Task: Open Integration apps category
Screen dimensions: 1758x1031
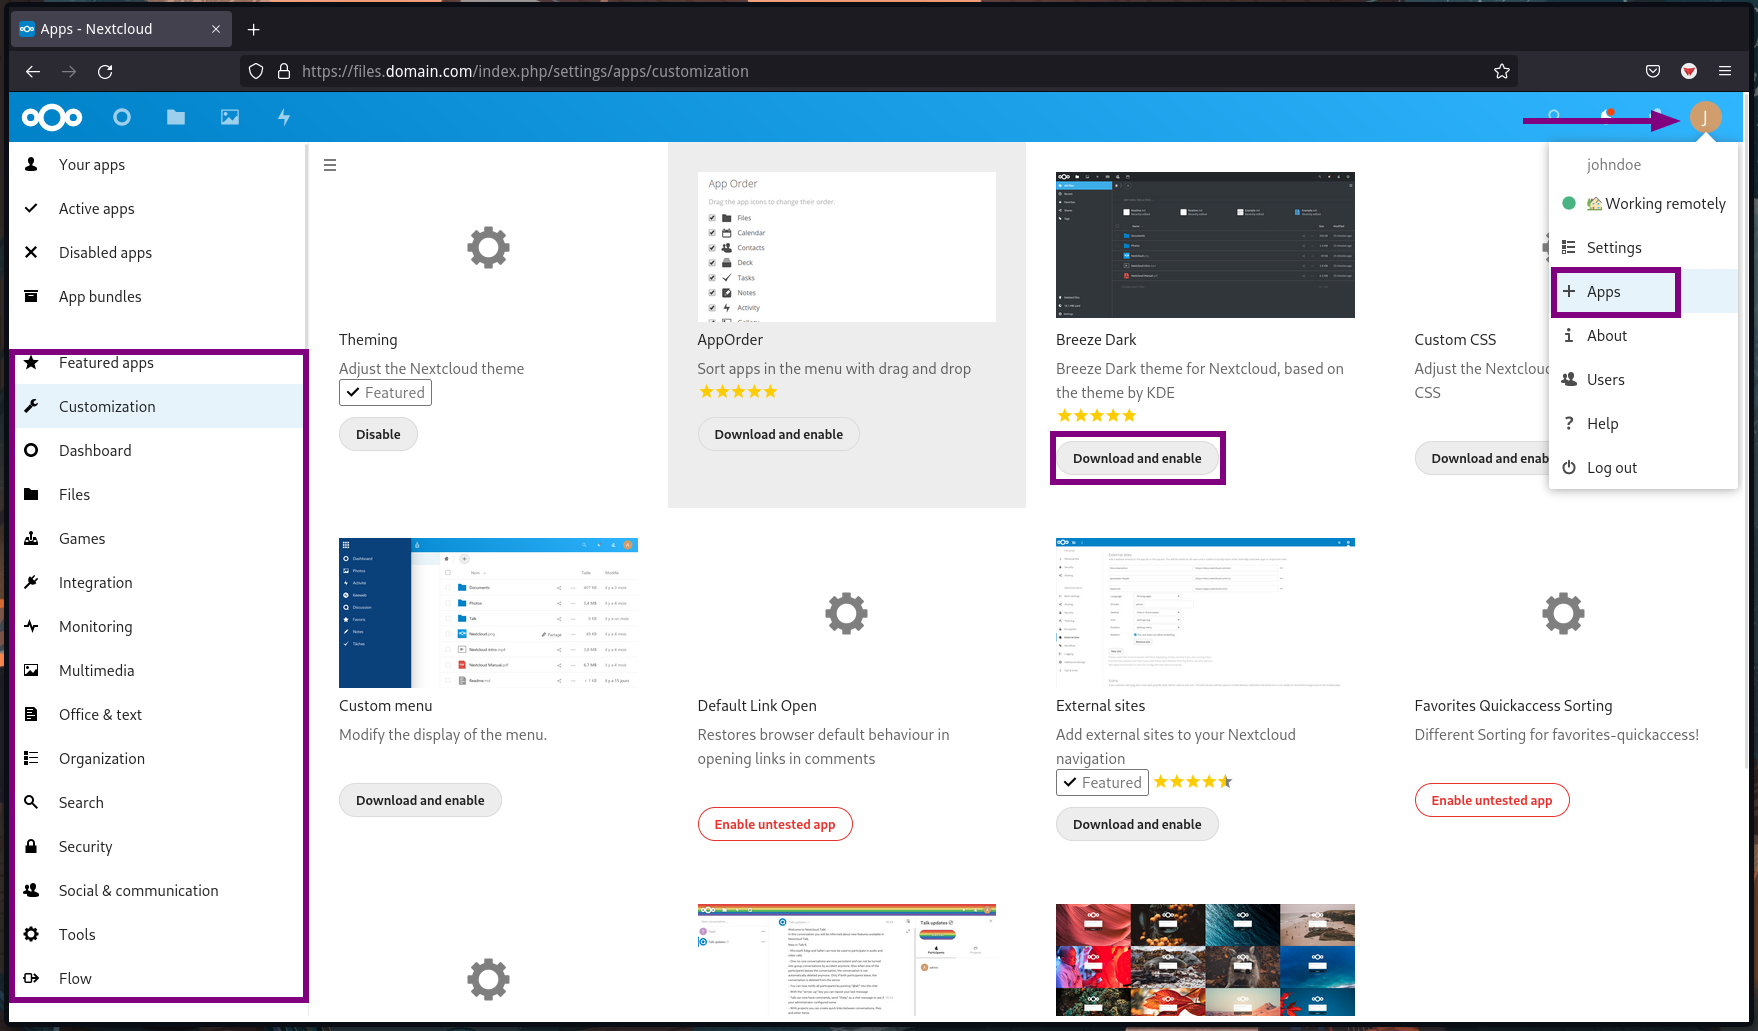Action: 158,583
